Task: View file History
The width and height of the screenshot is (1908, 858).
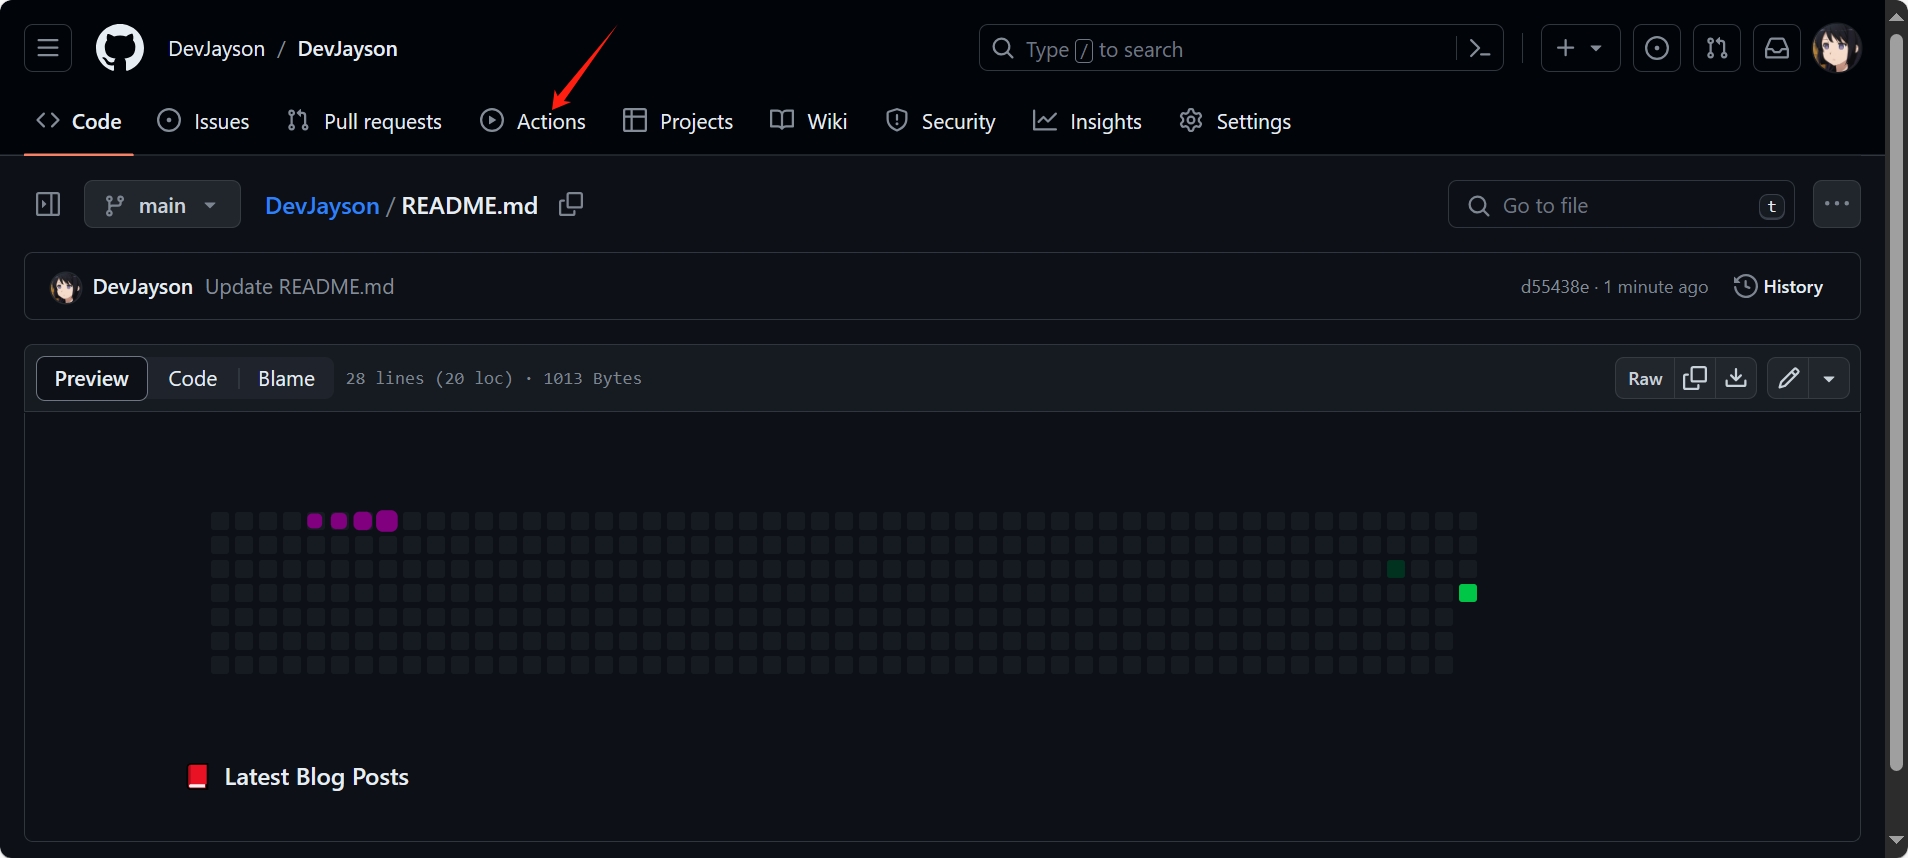Action: click(x=1778, y=287)
